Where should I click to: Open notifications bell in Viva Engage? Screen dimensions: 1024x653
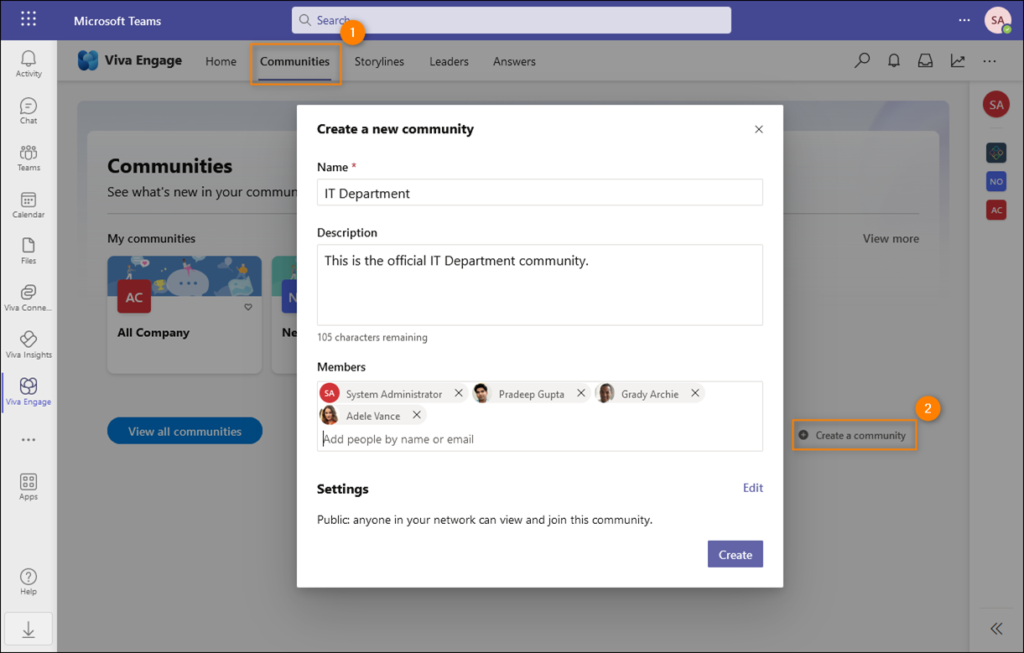893,61
